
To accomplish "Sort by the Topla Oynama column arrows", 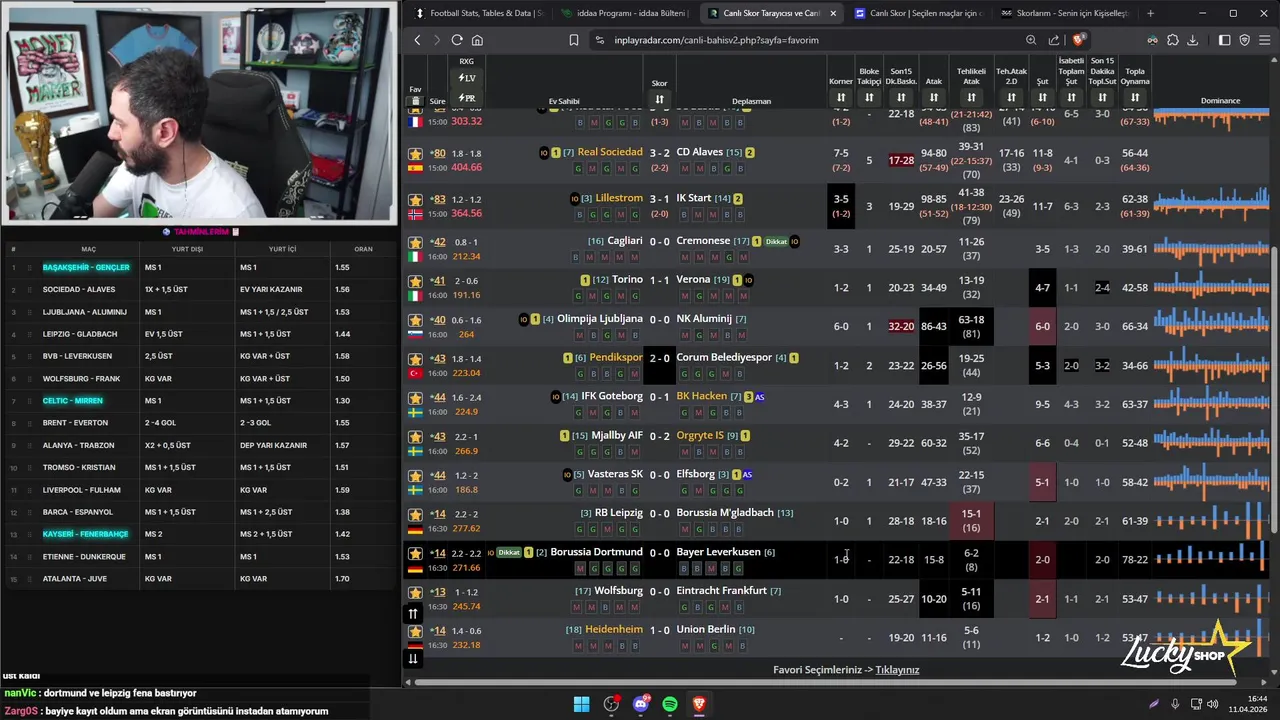I will (x=1135, y=97).
